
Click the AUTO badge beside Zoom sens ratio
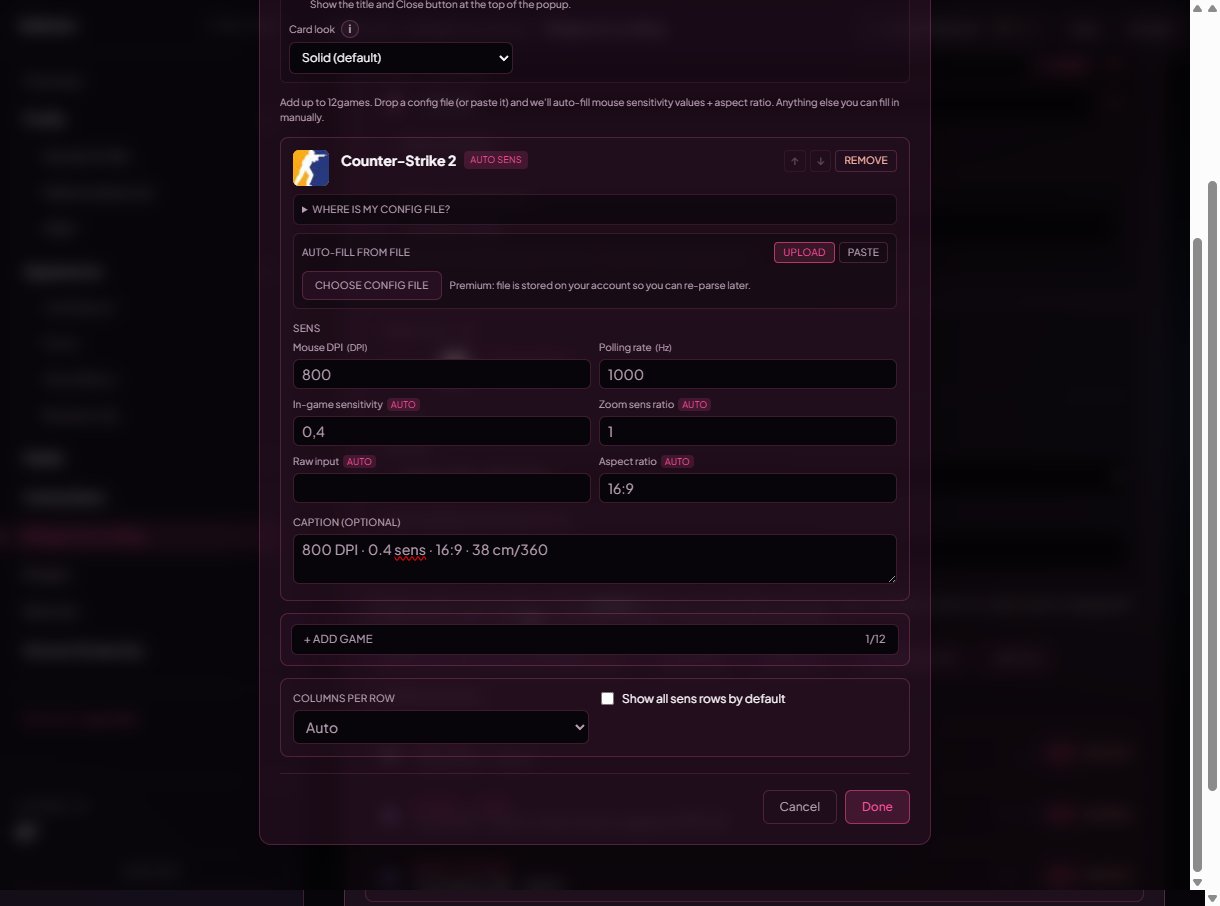pos(694,405)
